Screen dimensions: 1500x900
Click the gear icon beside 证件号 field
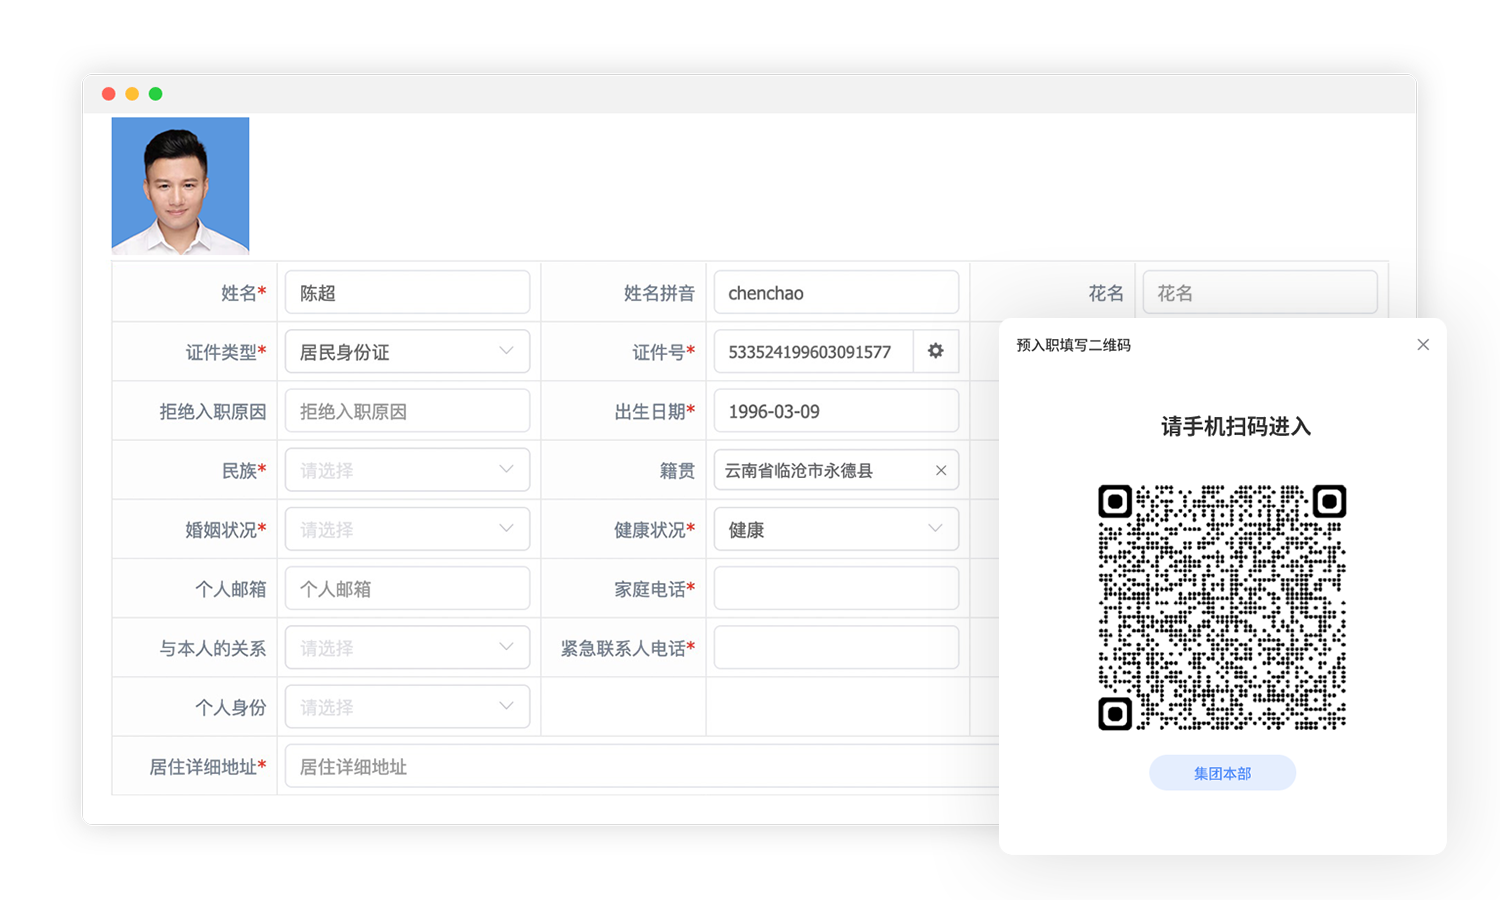coord(936,351)
